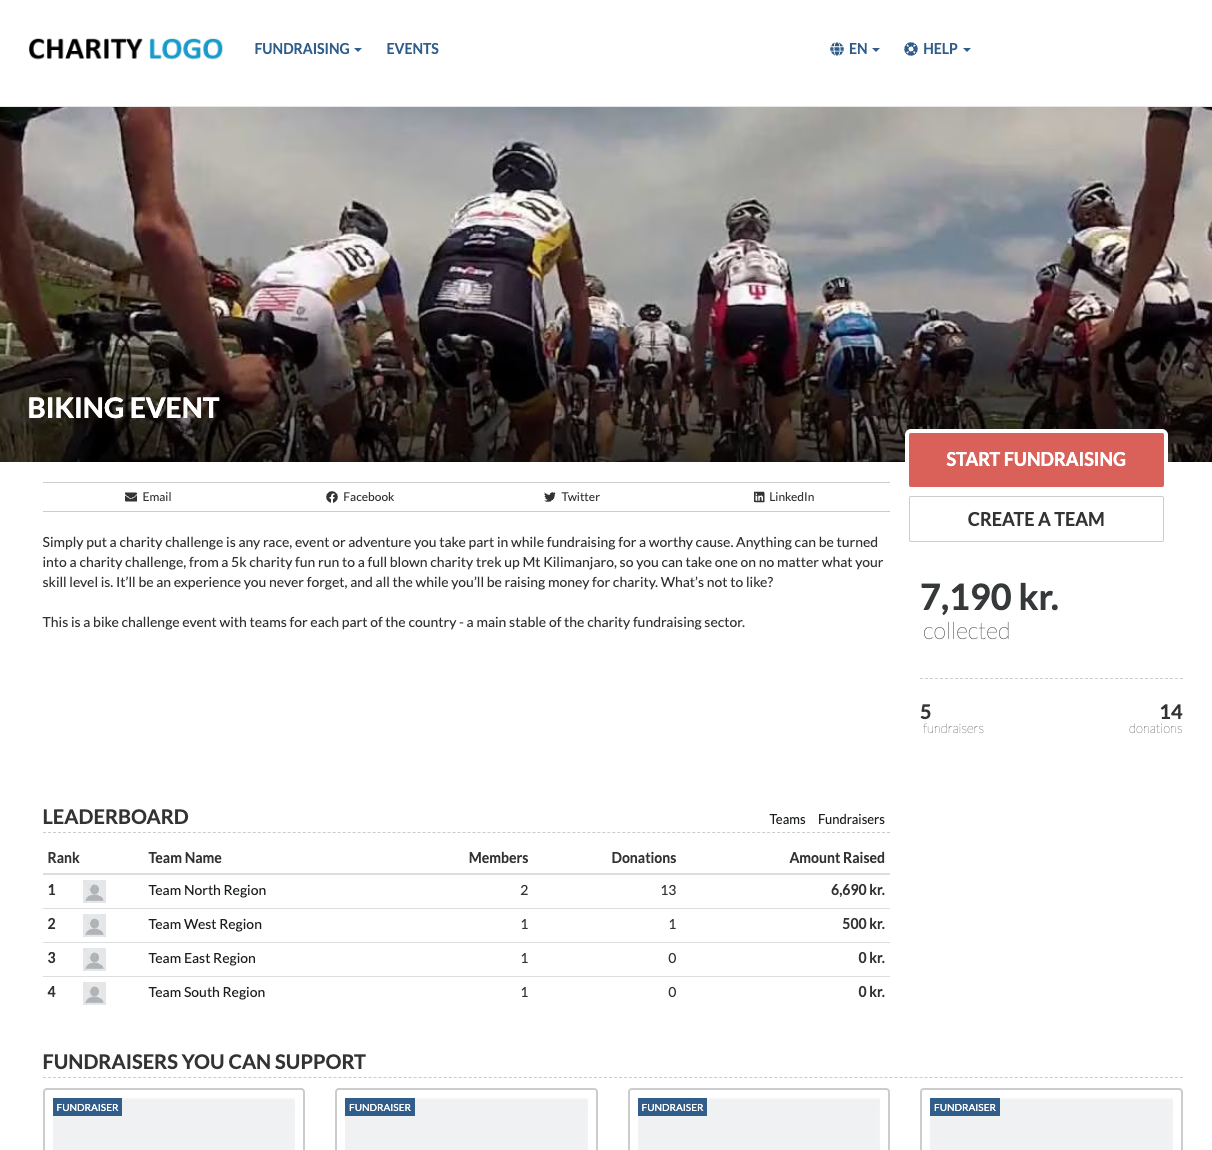Click Team North Region avatar icon
The height and width of the screenshot is (1150, 1212).
pos(94,891)
